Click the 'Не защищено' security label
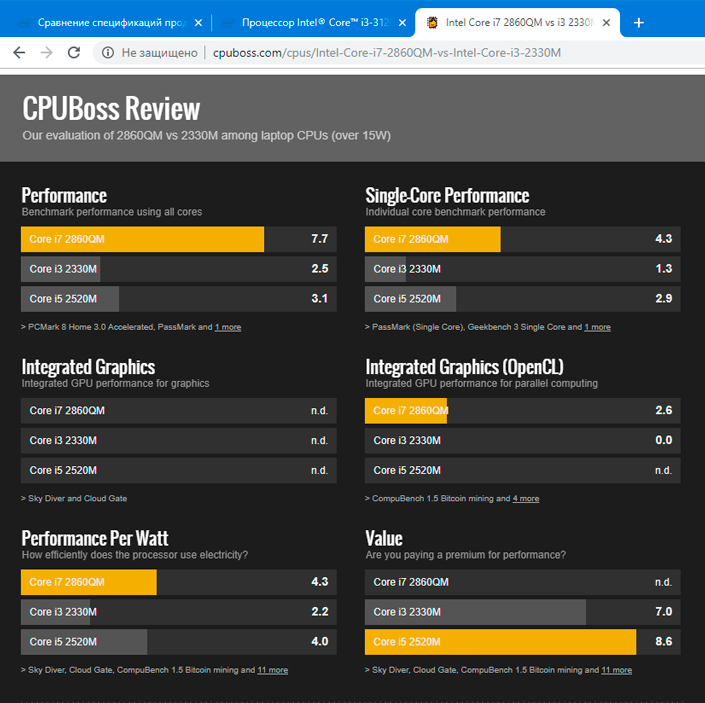 (x=159, y=53)
